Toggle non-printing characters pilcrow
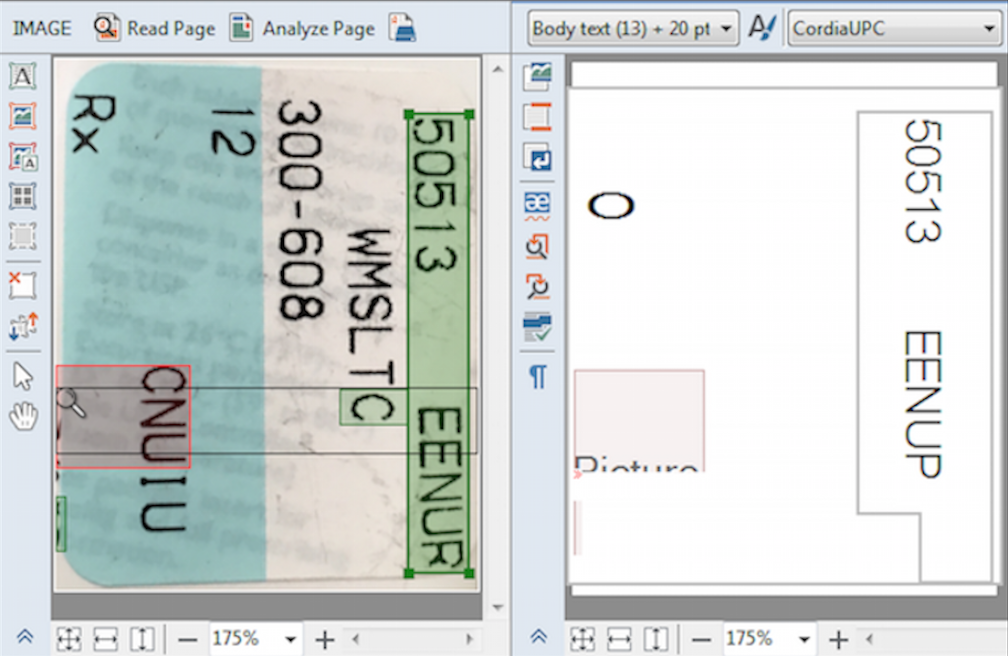1008x656 pixels. pos(538,376)
